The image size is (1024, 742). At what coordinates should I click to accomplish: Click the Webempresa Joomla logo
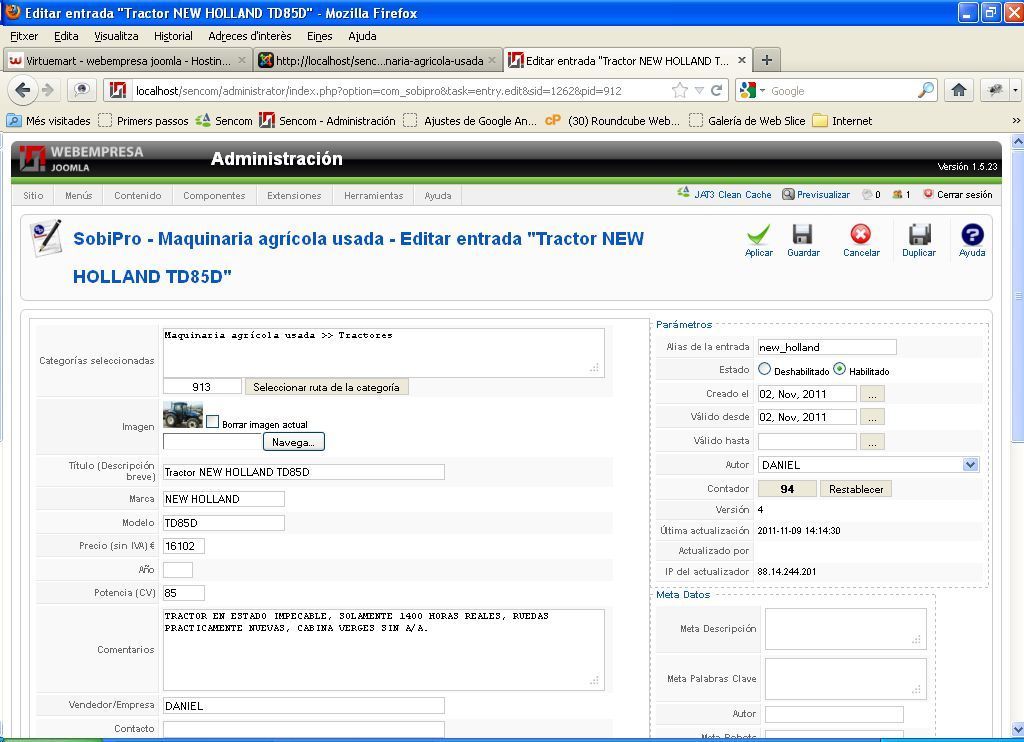82,159
